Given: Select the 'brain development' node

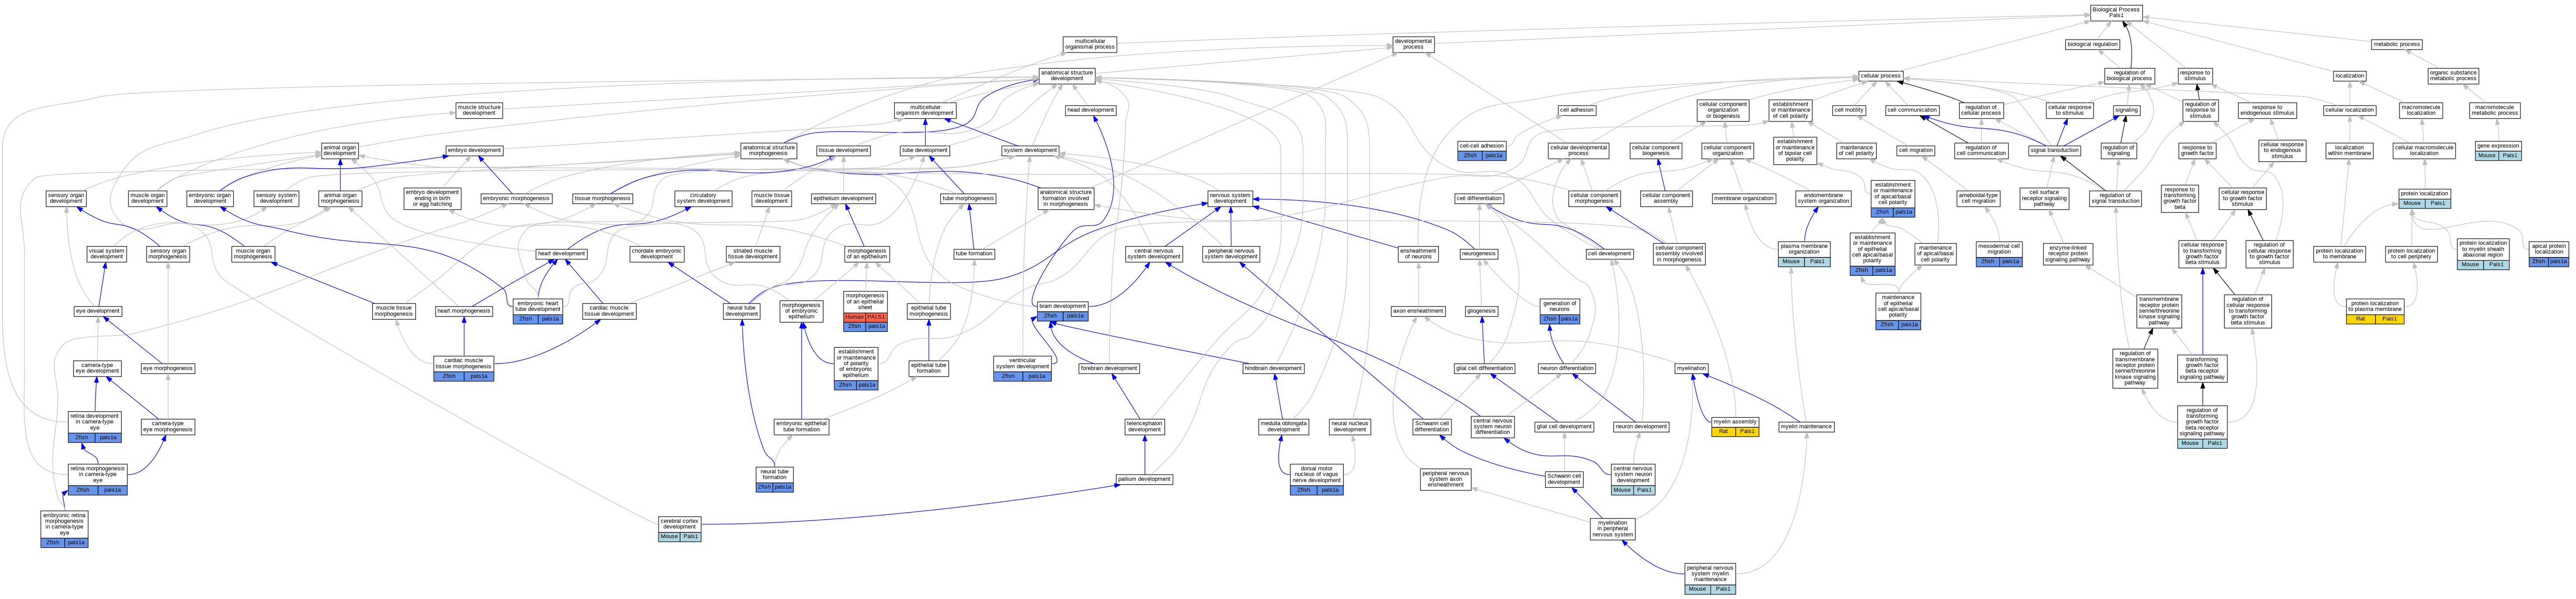Looking at the screenshot, I should (x=1062, y=311).
